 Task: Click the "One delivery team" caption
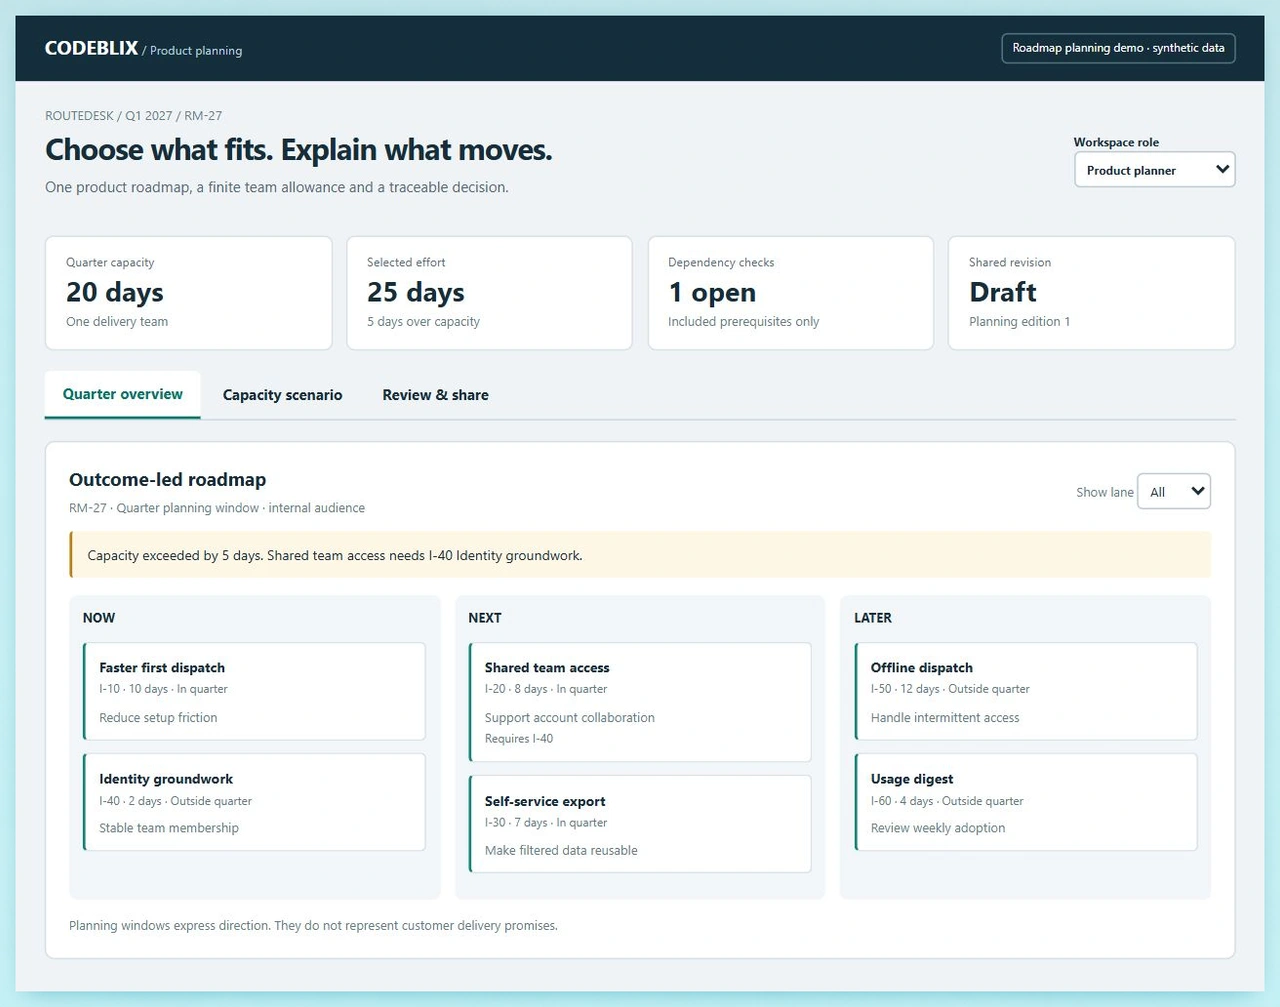(117, 322)
